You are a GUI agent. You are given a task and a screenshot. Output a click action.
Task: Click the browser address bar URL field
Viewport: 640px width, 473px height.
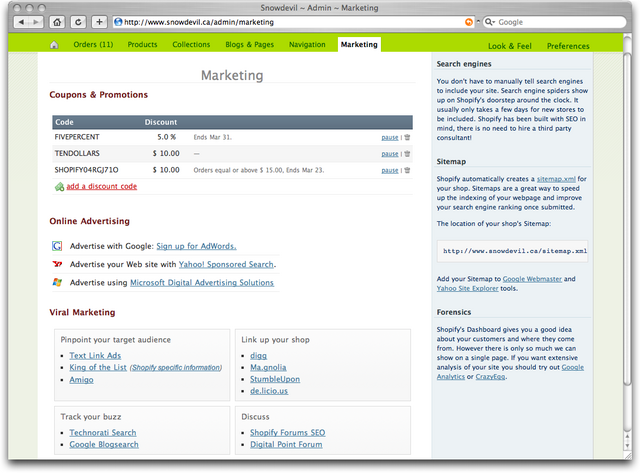coord(292,22)
